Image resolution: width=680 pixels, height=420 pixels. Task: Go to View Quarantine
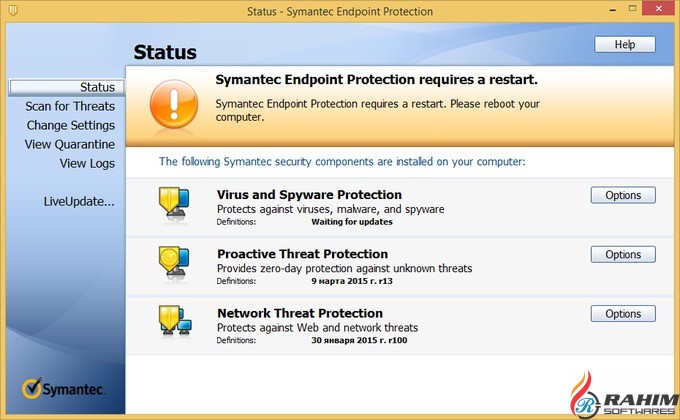[x=70, y=144]
